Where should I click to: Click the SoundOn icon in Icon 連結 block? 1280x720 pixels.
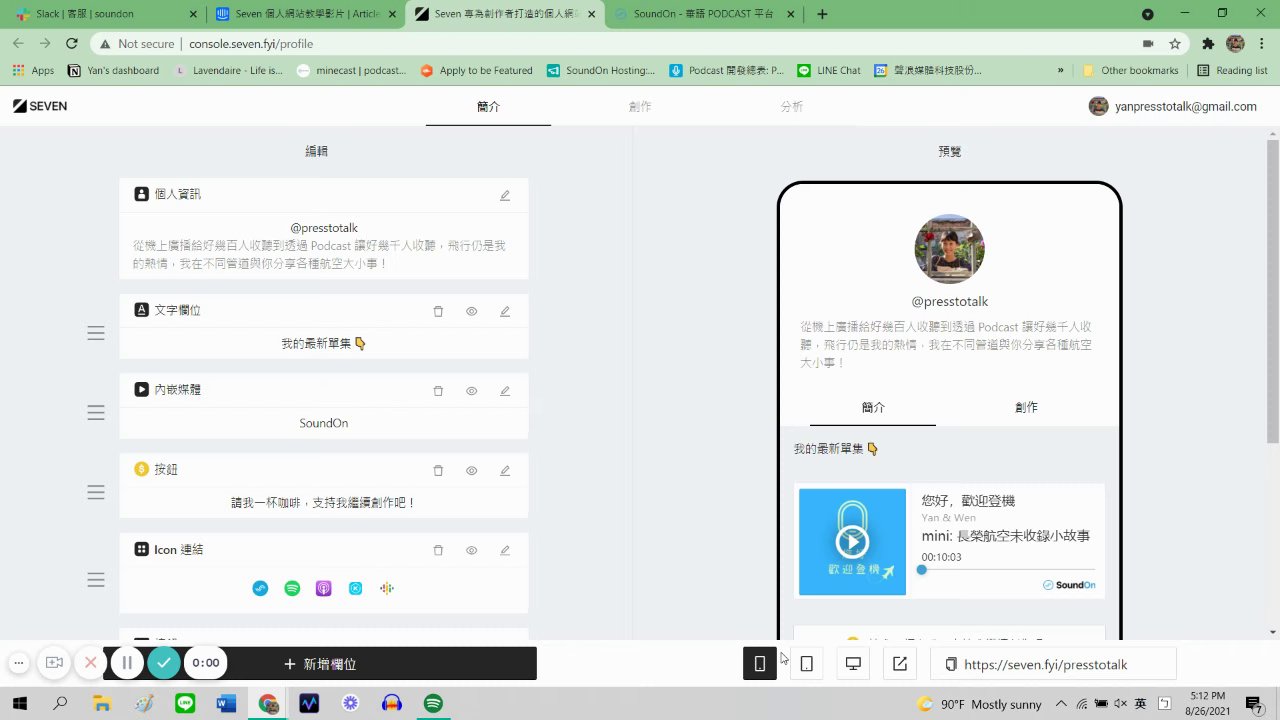[x=261, y=589]
